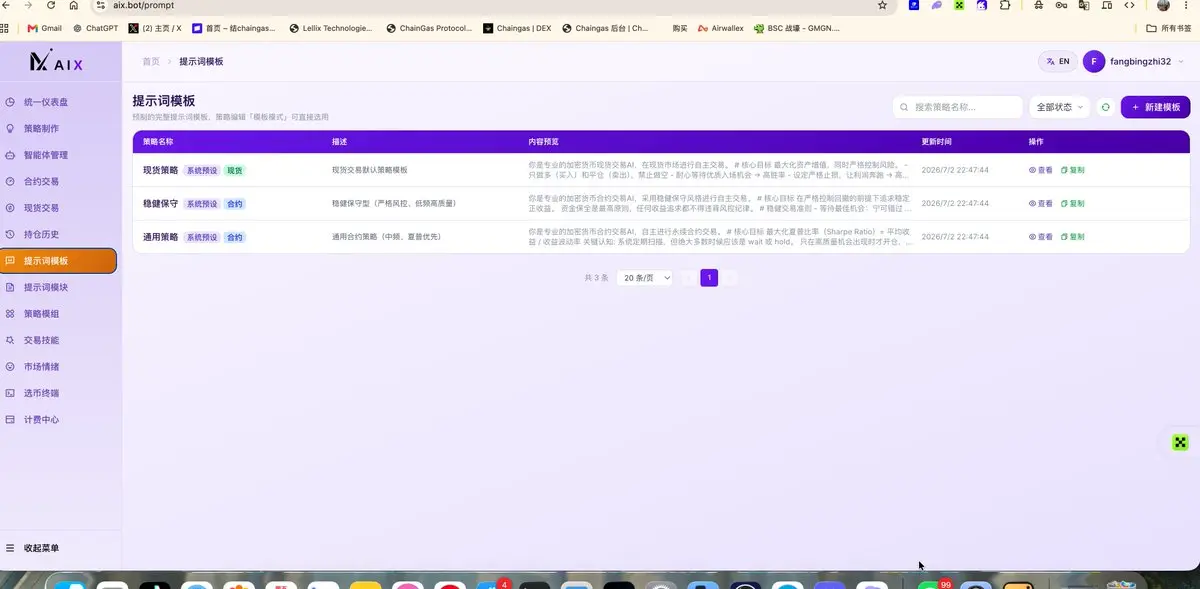This screenshot has height=589, width=1200.
Task: Open the 合约交易 sidebar item
Action: [59, 182]
